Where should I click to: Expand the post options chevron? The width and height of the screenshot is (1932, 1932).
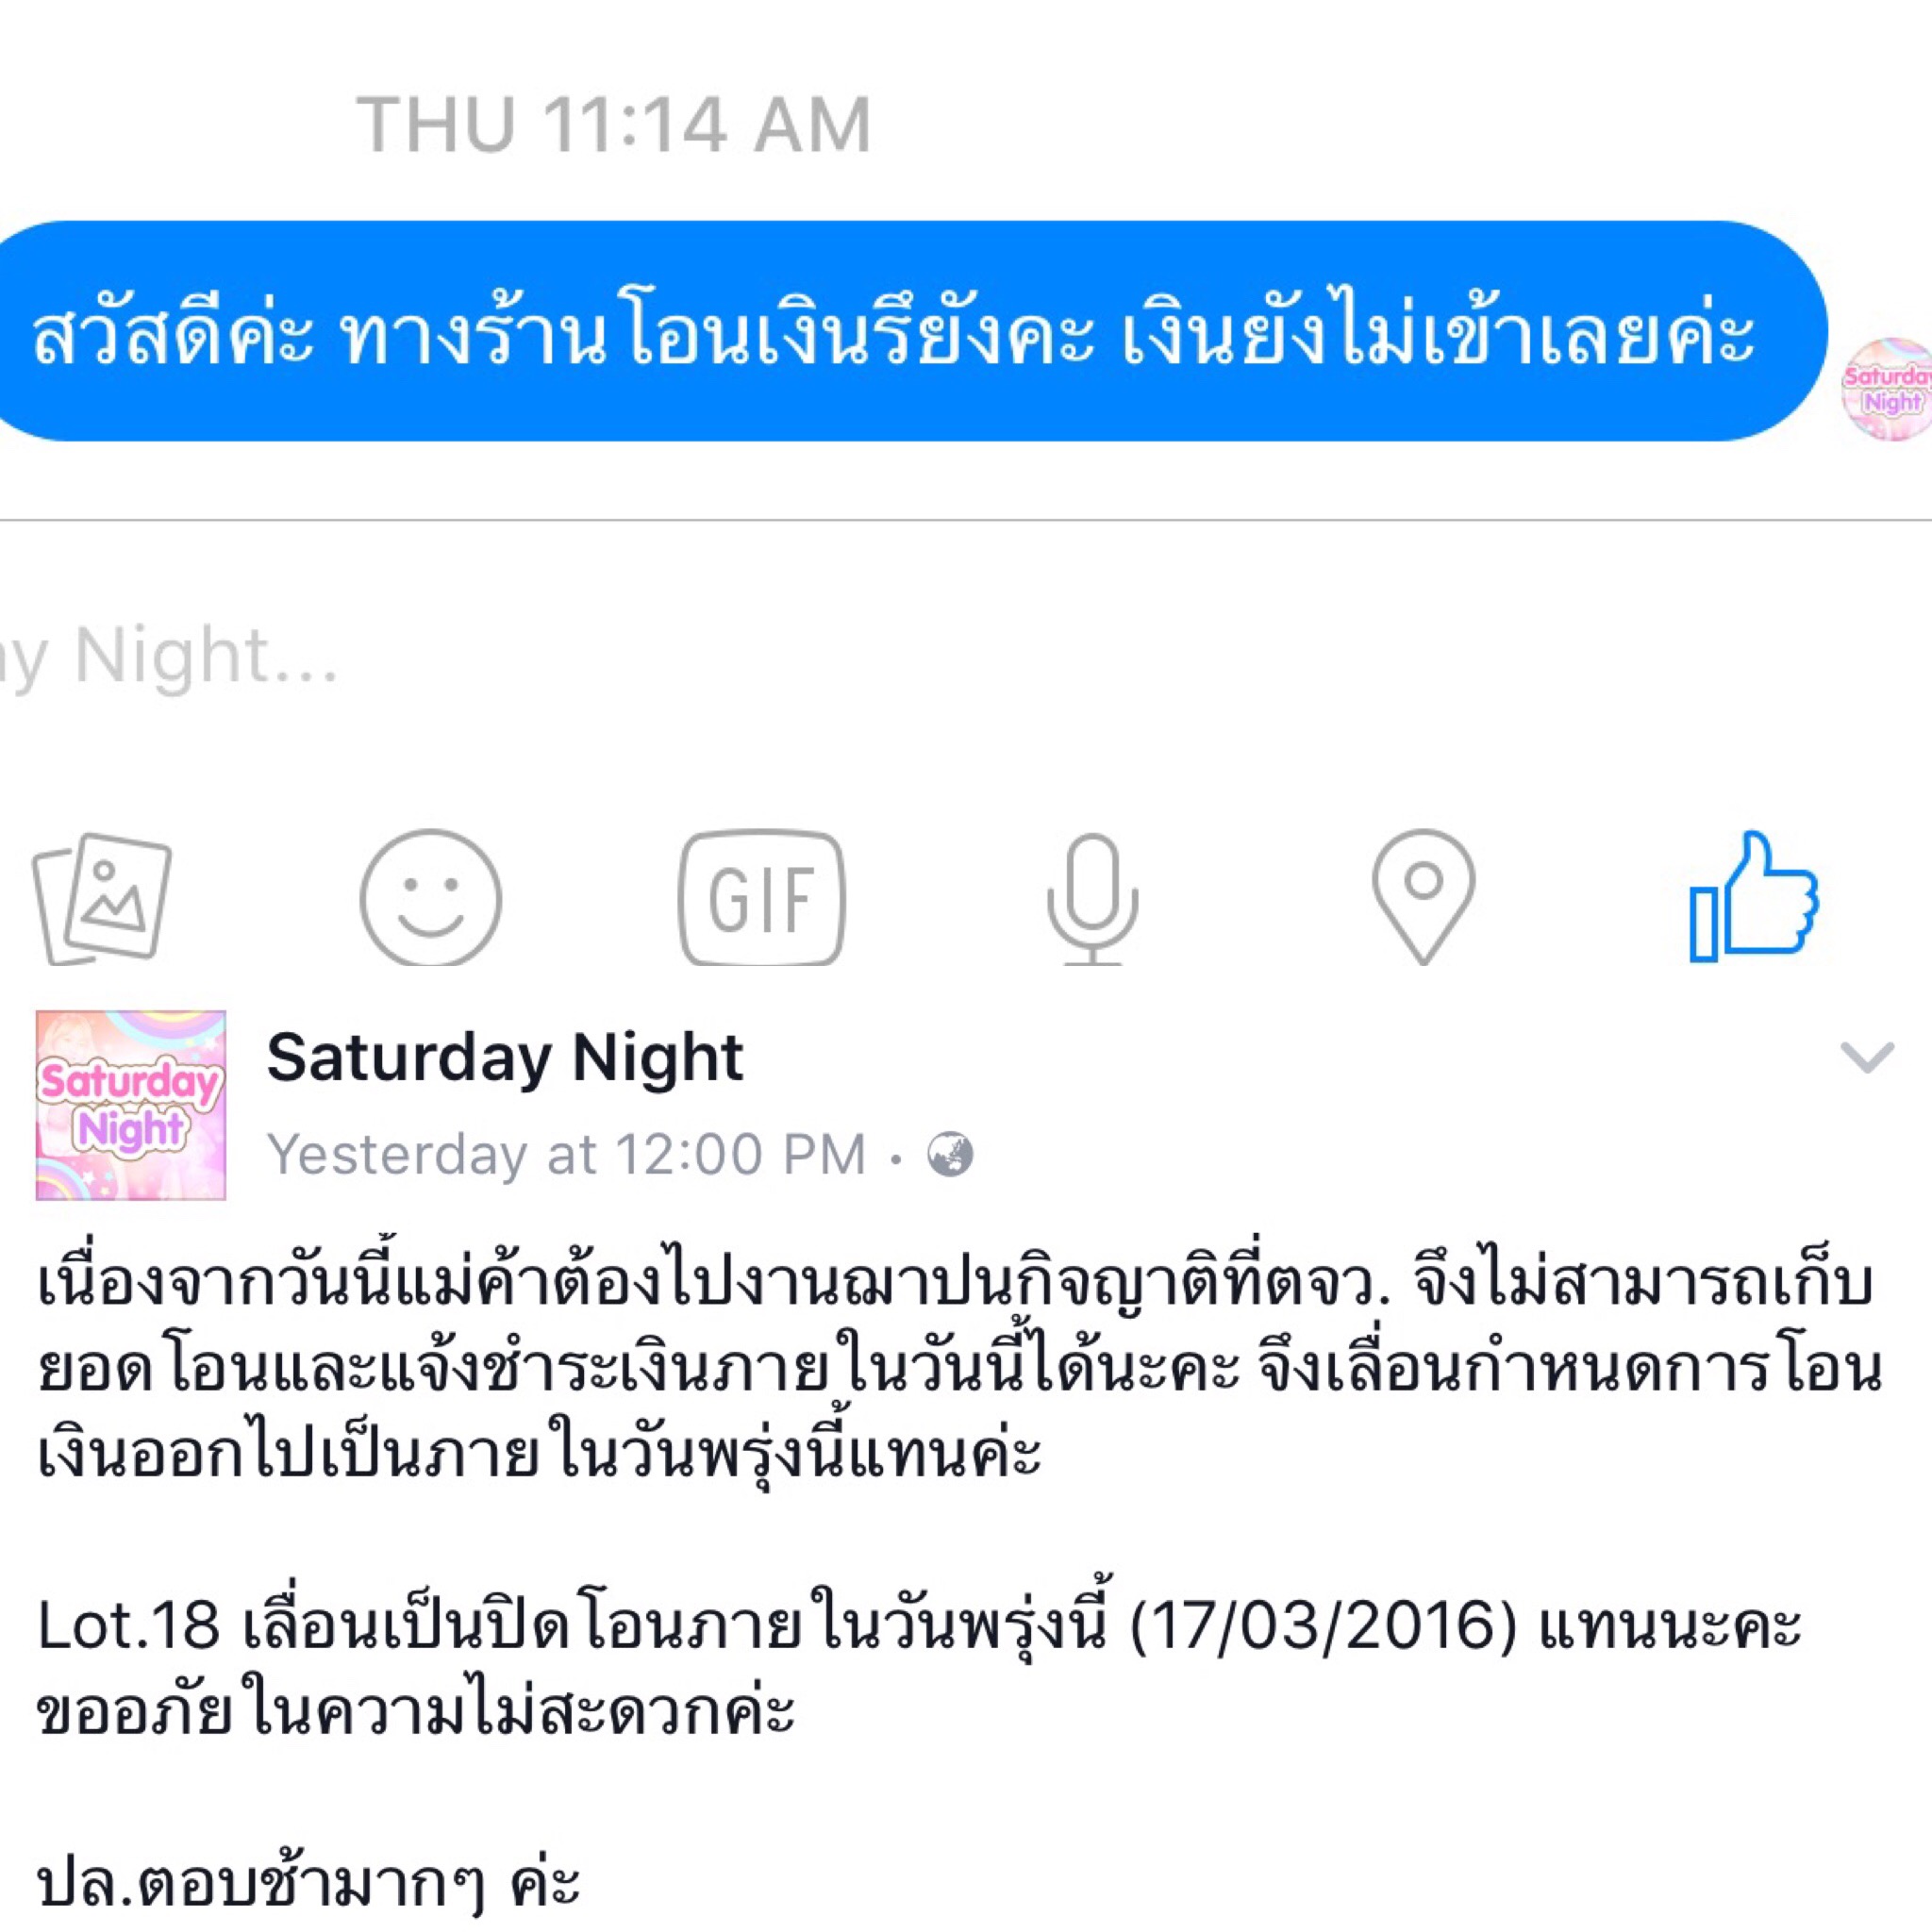1867,1057
